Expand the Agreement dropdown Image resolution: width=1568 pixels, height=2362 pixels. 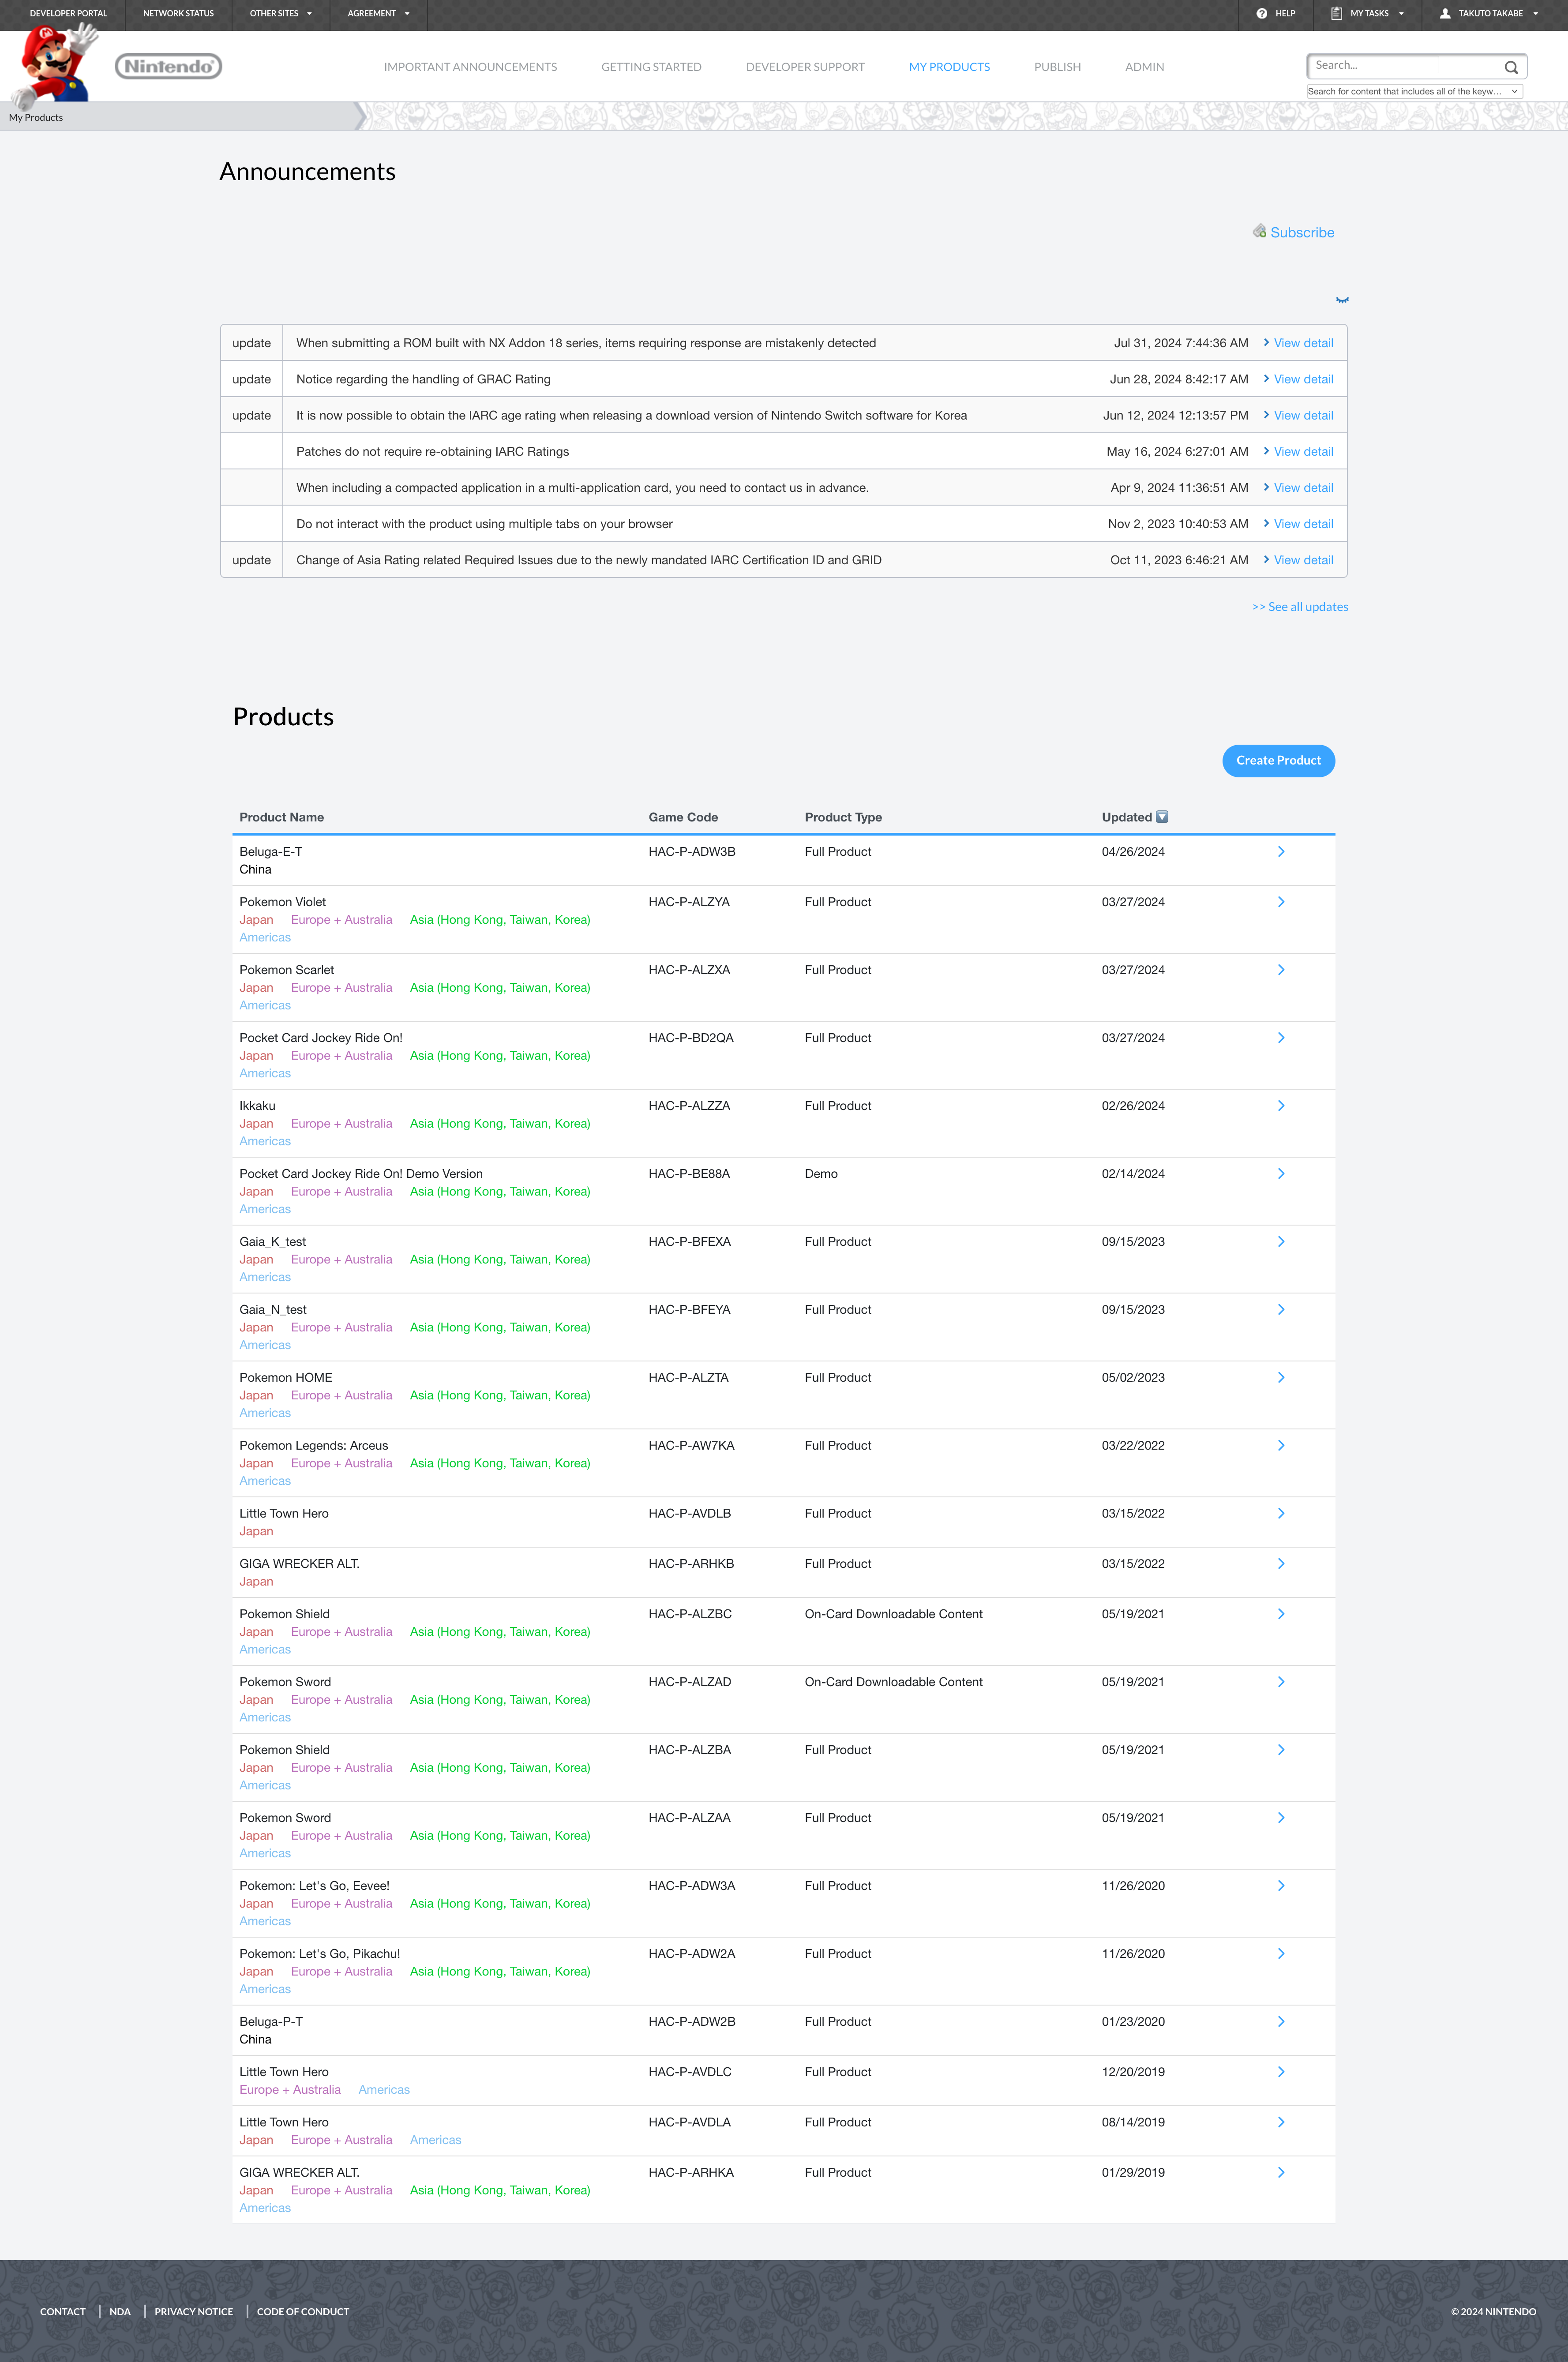(379, 14)
